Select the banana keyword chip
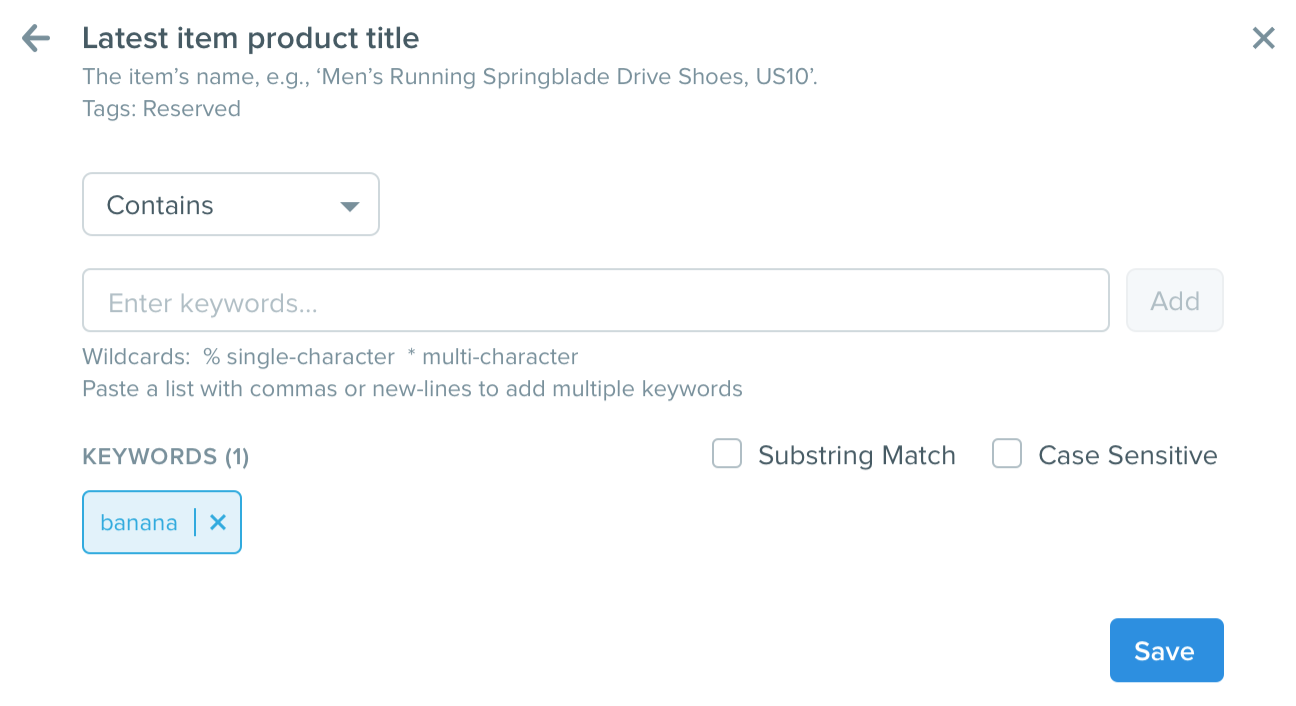The width and height of the screenshot is (1296, 706). (139, 522)
